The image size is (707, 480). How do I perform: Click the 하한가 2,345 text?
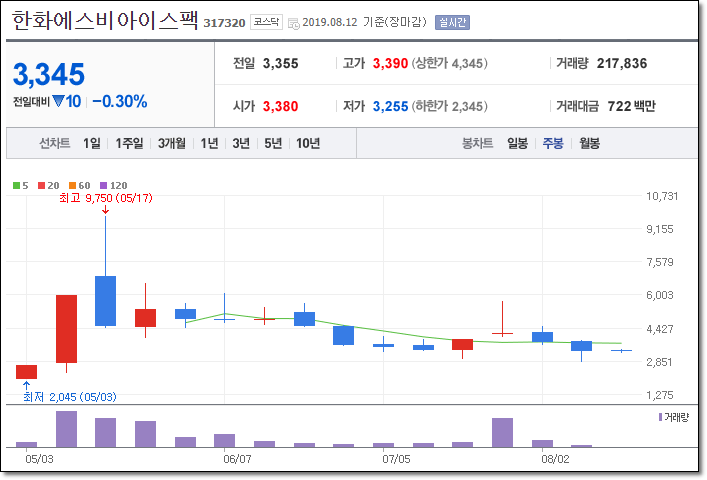click(450, 106)
